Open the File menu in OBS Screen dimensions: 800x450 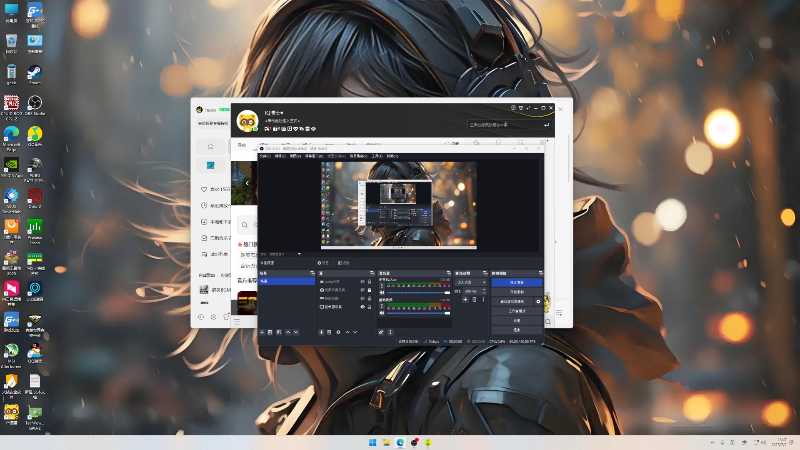coord(264,156)
